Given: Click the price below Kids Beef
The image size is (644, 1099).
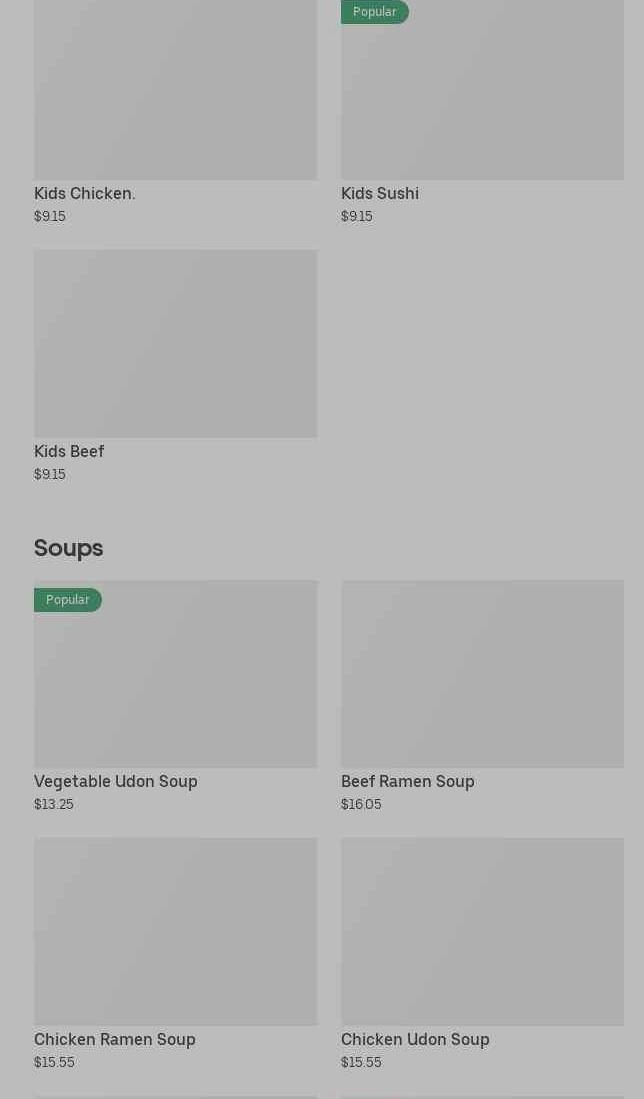Looking at the screenshot, I should 50,474.
